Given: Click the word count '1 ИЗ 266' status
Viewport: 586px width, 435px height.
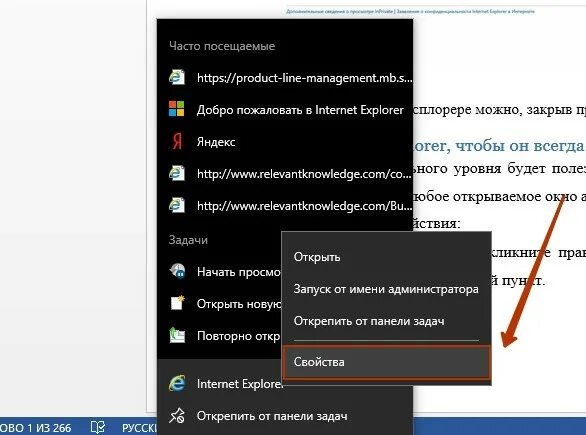Looking at the screenshot, I should (x=36, y=428).
